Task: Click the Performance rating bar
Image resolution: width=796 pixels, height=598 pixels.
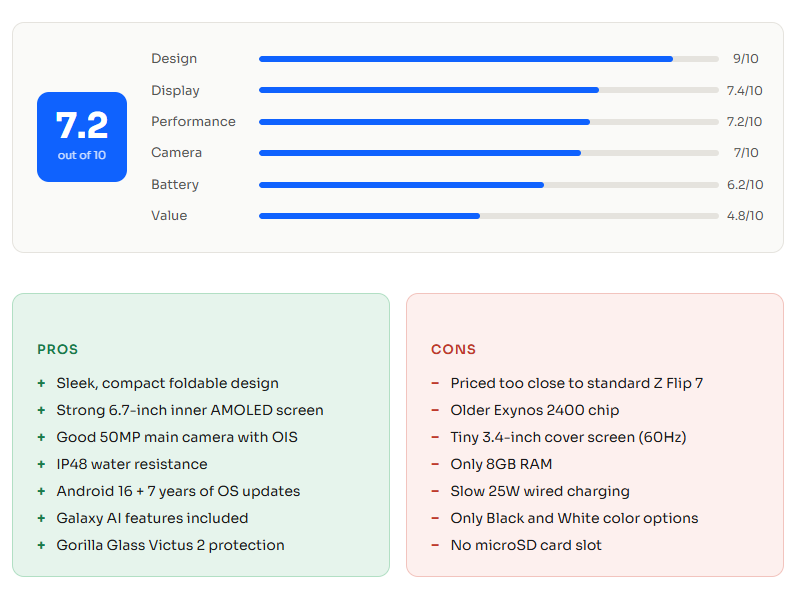Action: [x=488, y=122]
